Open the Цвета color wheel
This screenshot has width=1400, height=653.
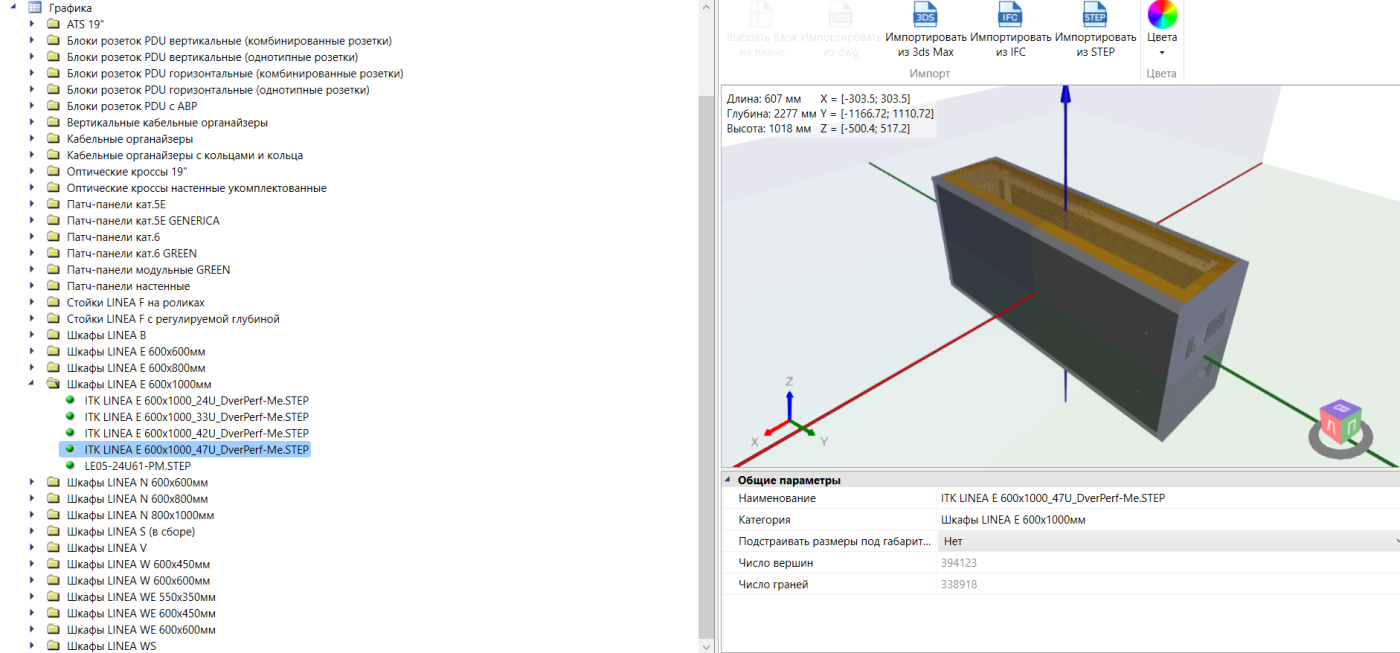click(x=1162, y=14)
